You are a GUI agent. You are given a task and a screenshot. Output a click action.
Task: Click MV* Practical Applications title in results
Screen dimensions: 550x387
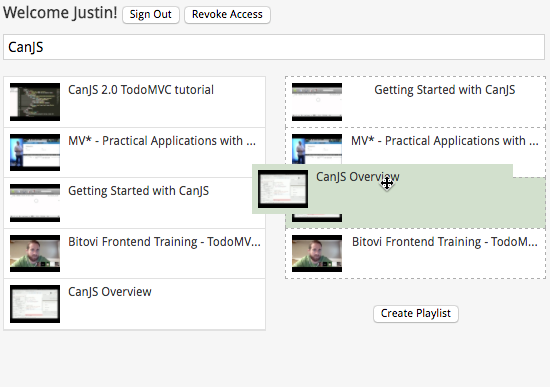162,141
